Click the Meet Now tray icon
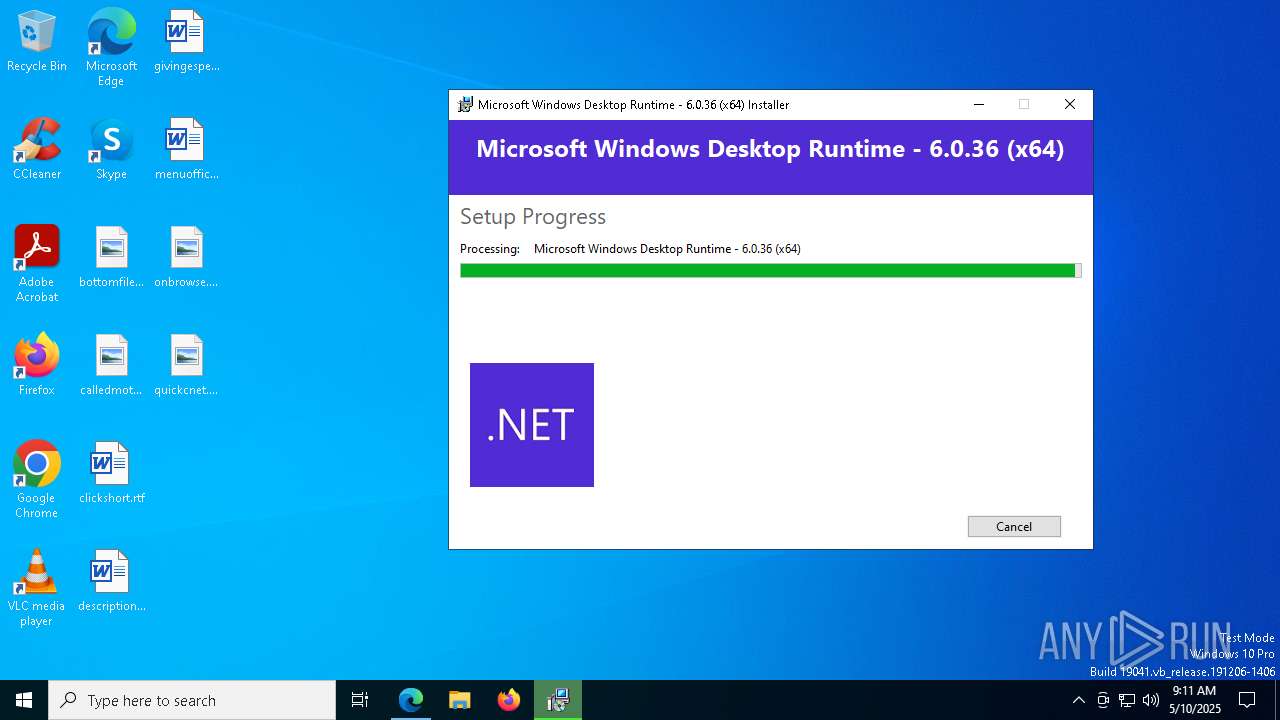This screenshot has width=1280, height=720. click(1103, 700)
